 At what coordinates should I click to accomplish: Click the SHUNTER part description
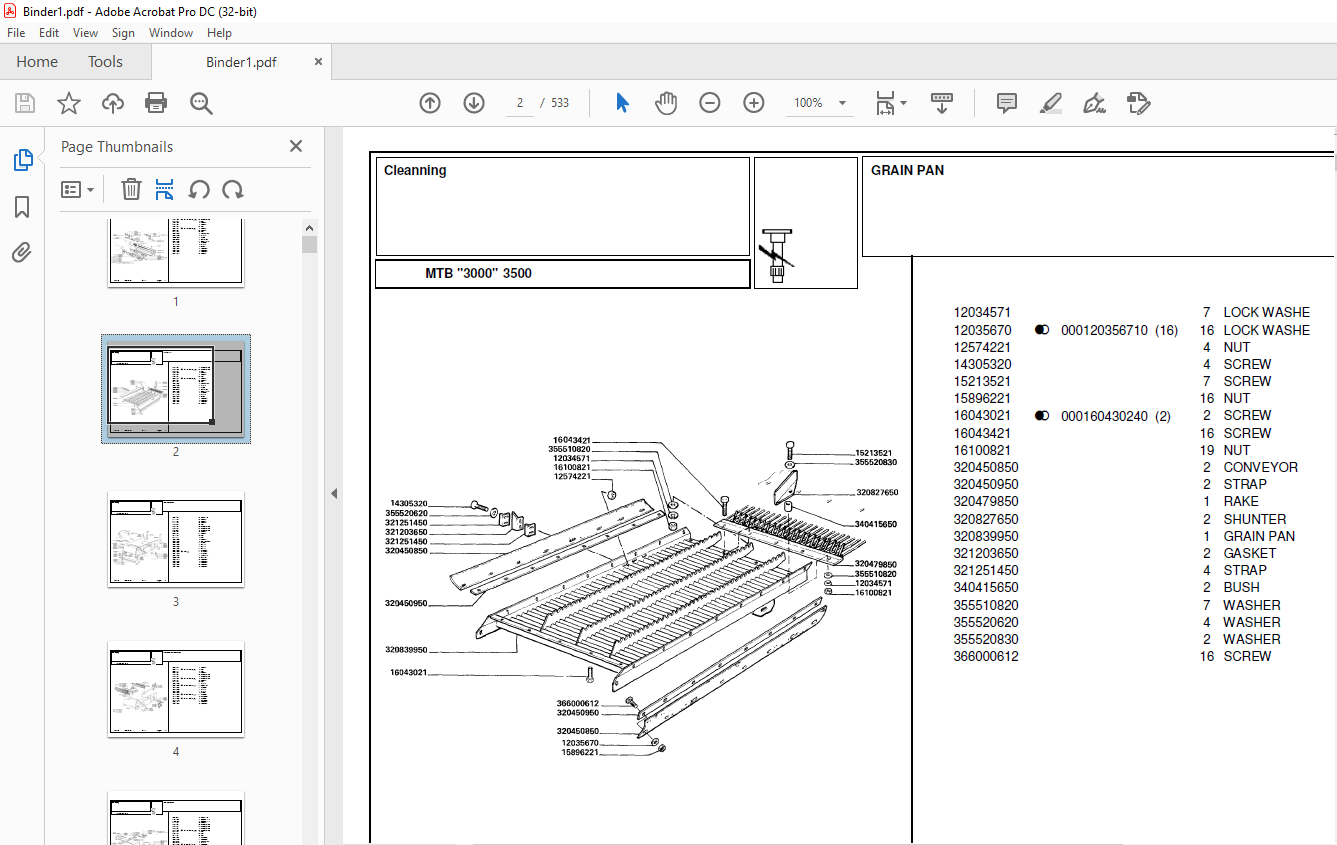(1255, 519)
